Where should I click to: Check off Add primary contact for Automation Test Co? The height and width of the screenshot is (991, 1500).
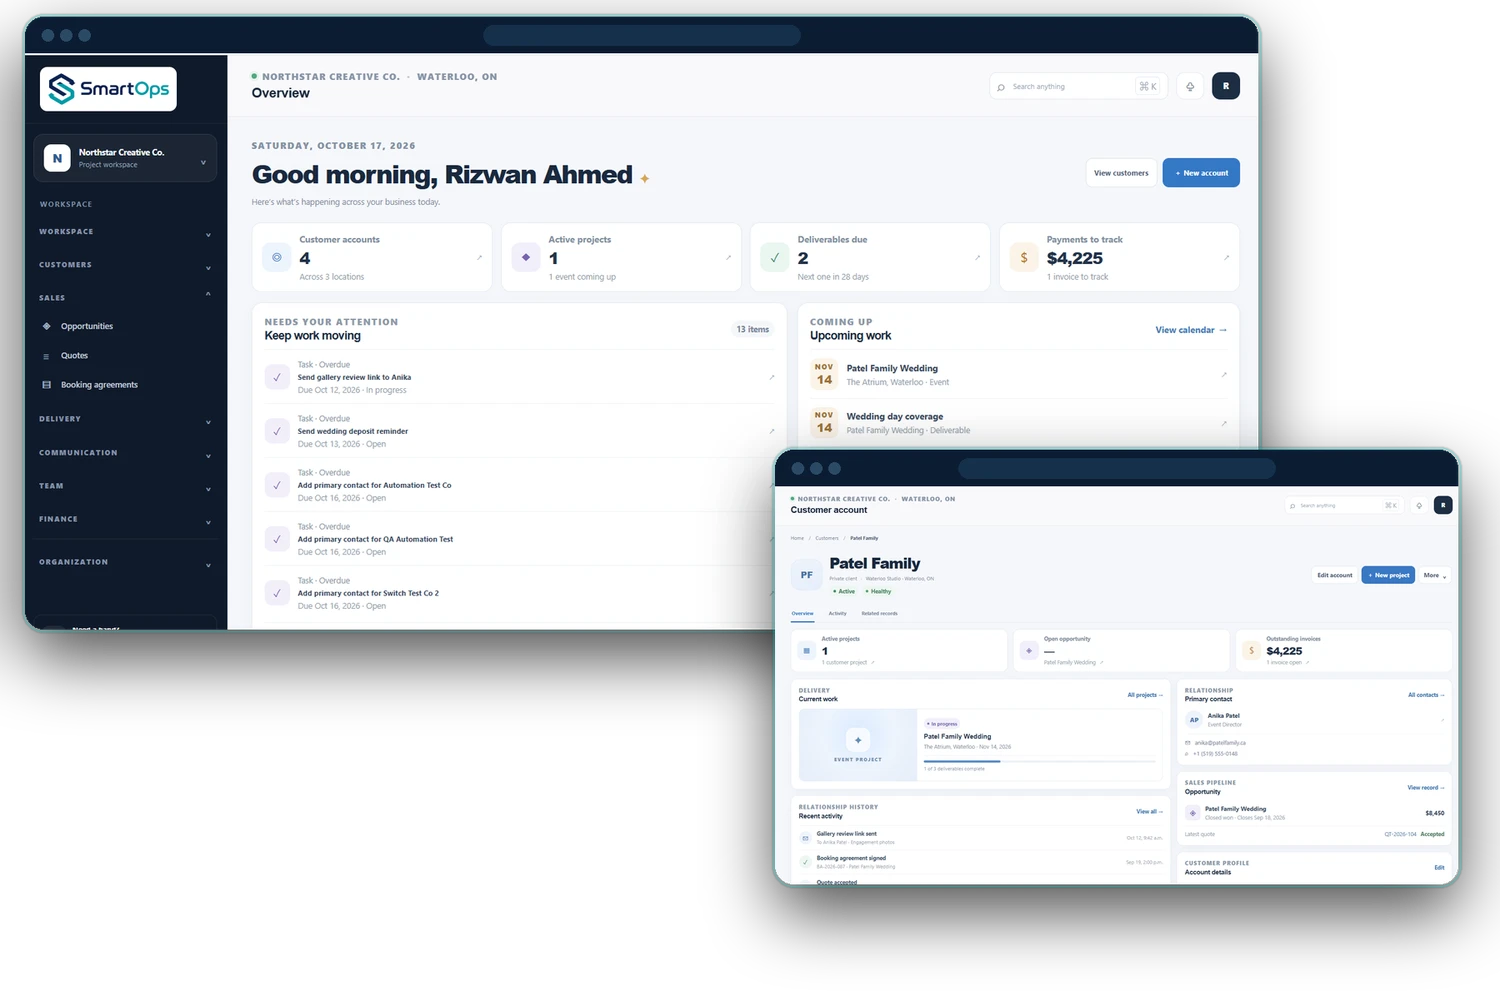277,485
